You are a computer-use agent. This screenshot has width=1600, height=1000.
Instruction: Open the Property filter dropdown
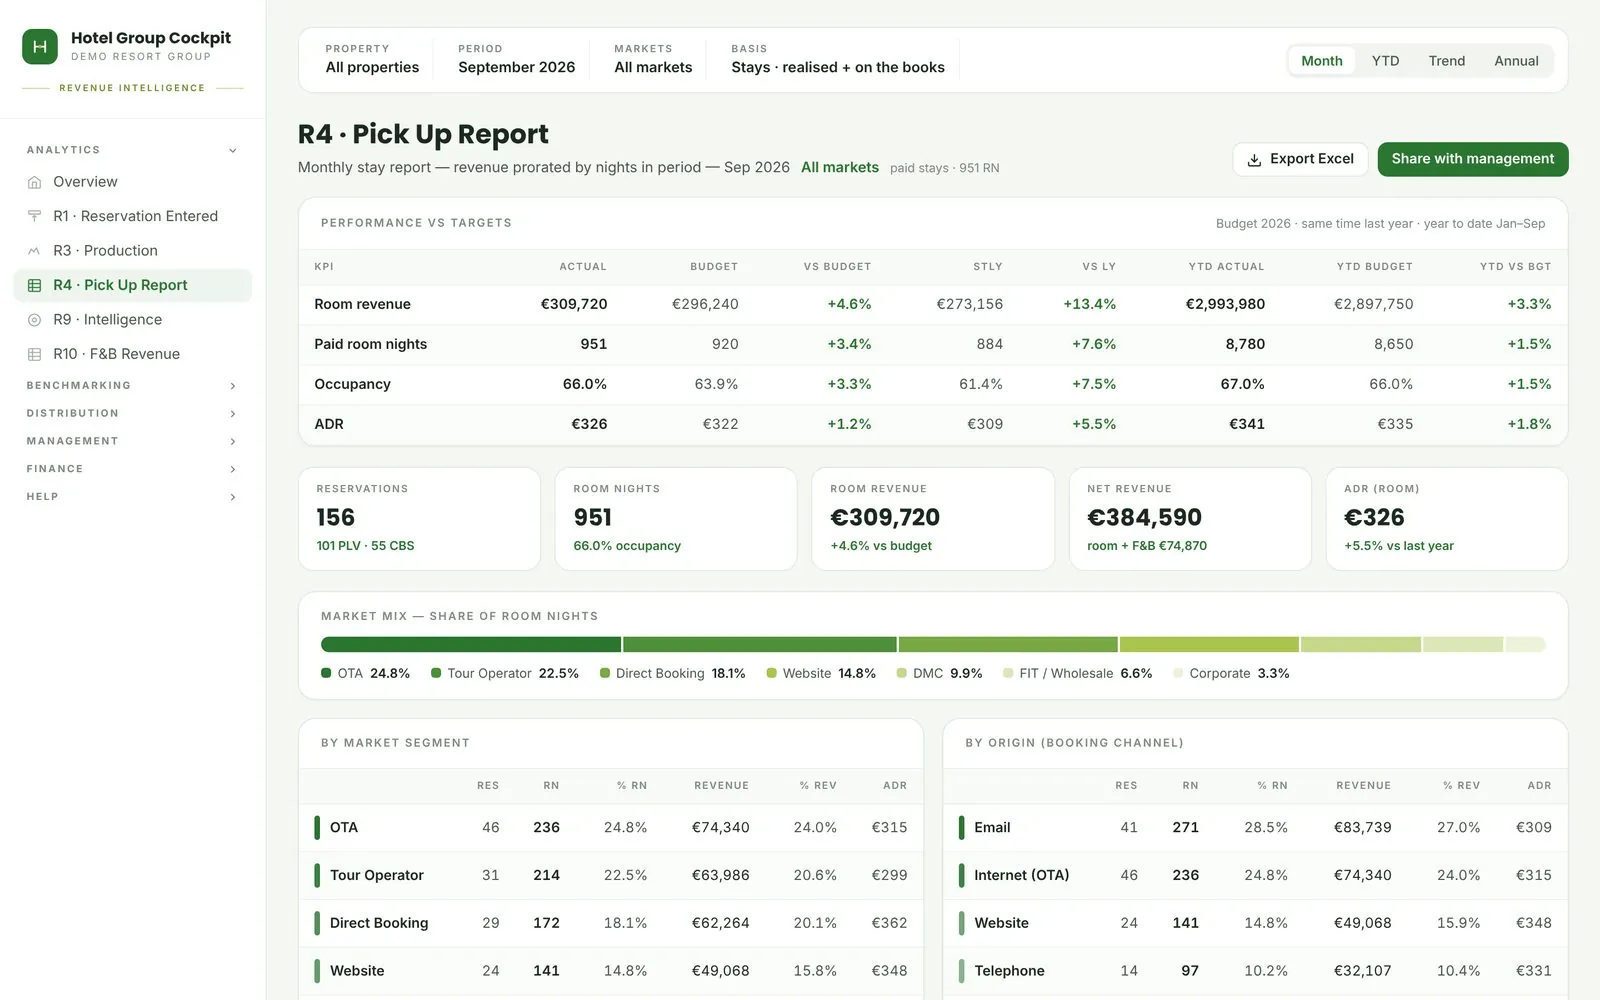point(372,59)
